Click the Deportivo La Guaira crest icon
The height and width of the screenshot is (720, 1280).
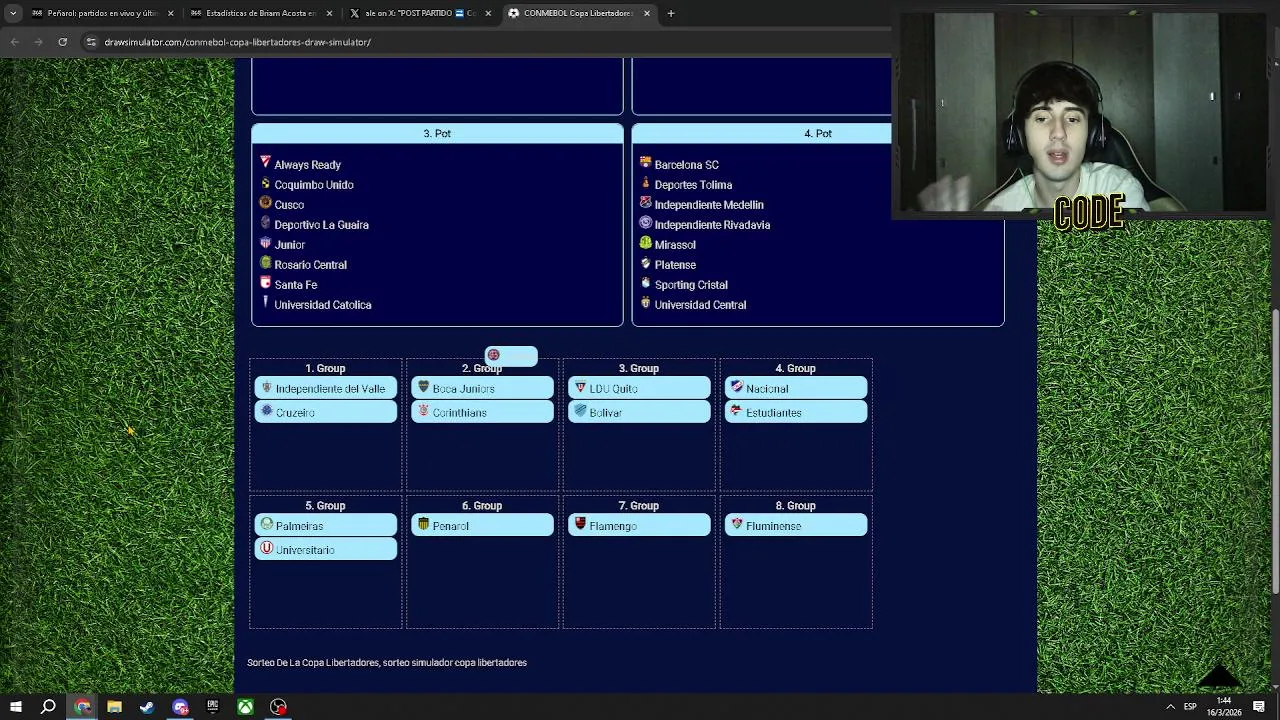pos(265,223)
